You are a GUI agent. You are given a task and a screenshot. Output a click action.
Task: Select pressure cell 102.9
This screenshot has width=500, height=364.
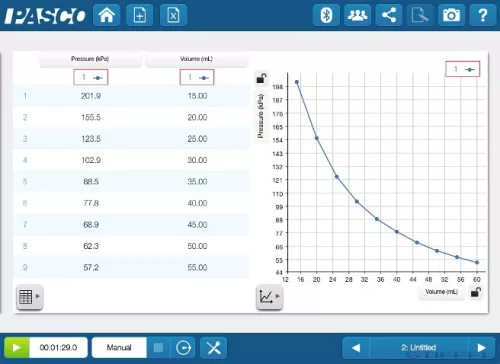(x=91, y=160)
